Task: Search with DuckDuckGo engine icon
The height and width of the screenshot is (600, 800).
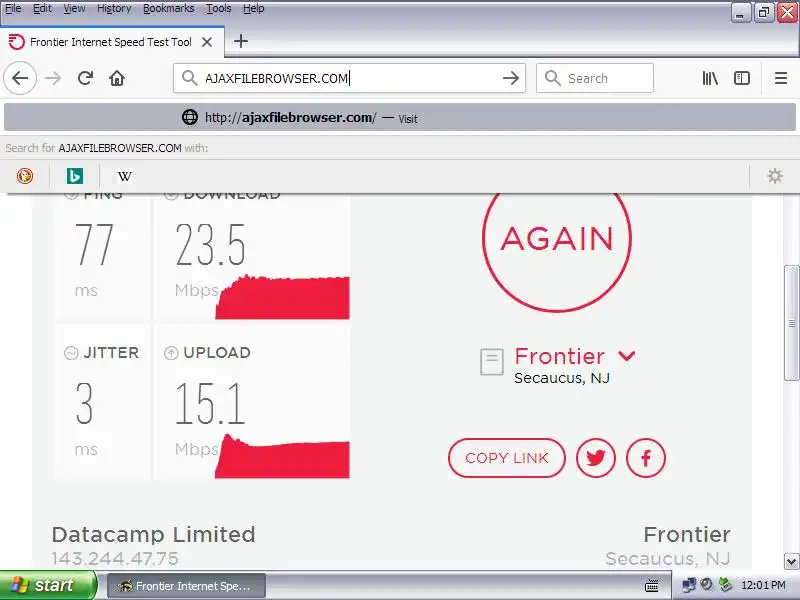Action: point(24,176)
